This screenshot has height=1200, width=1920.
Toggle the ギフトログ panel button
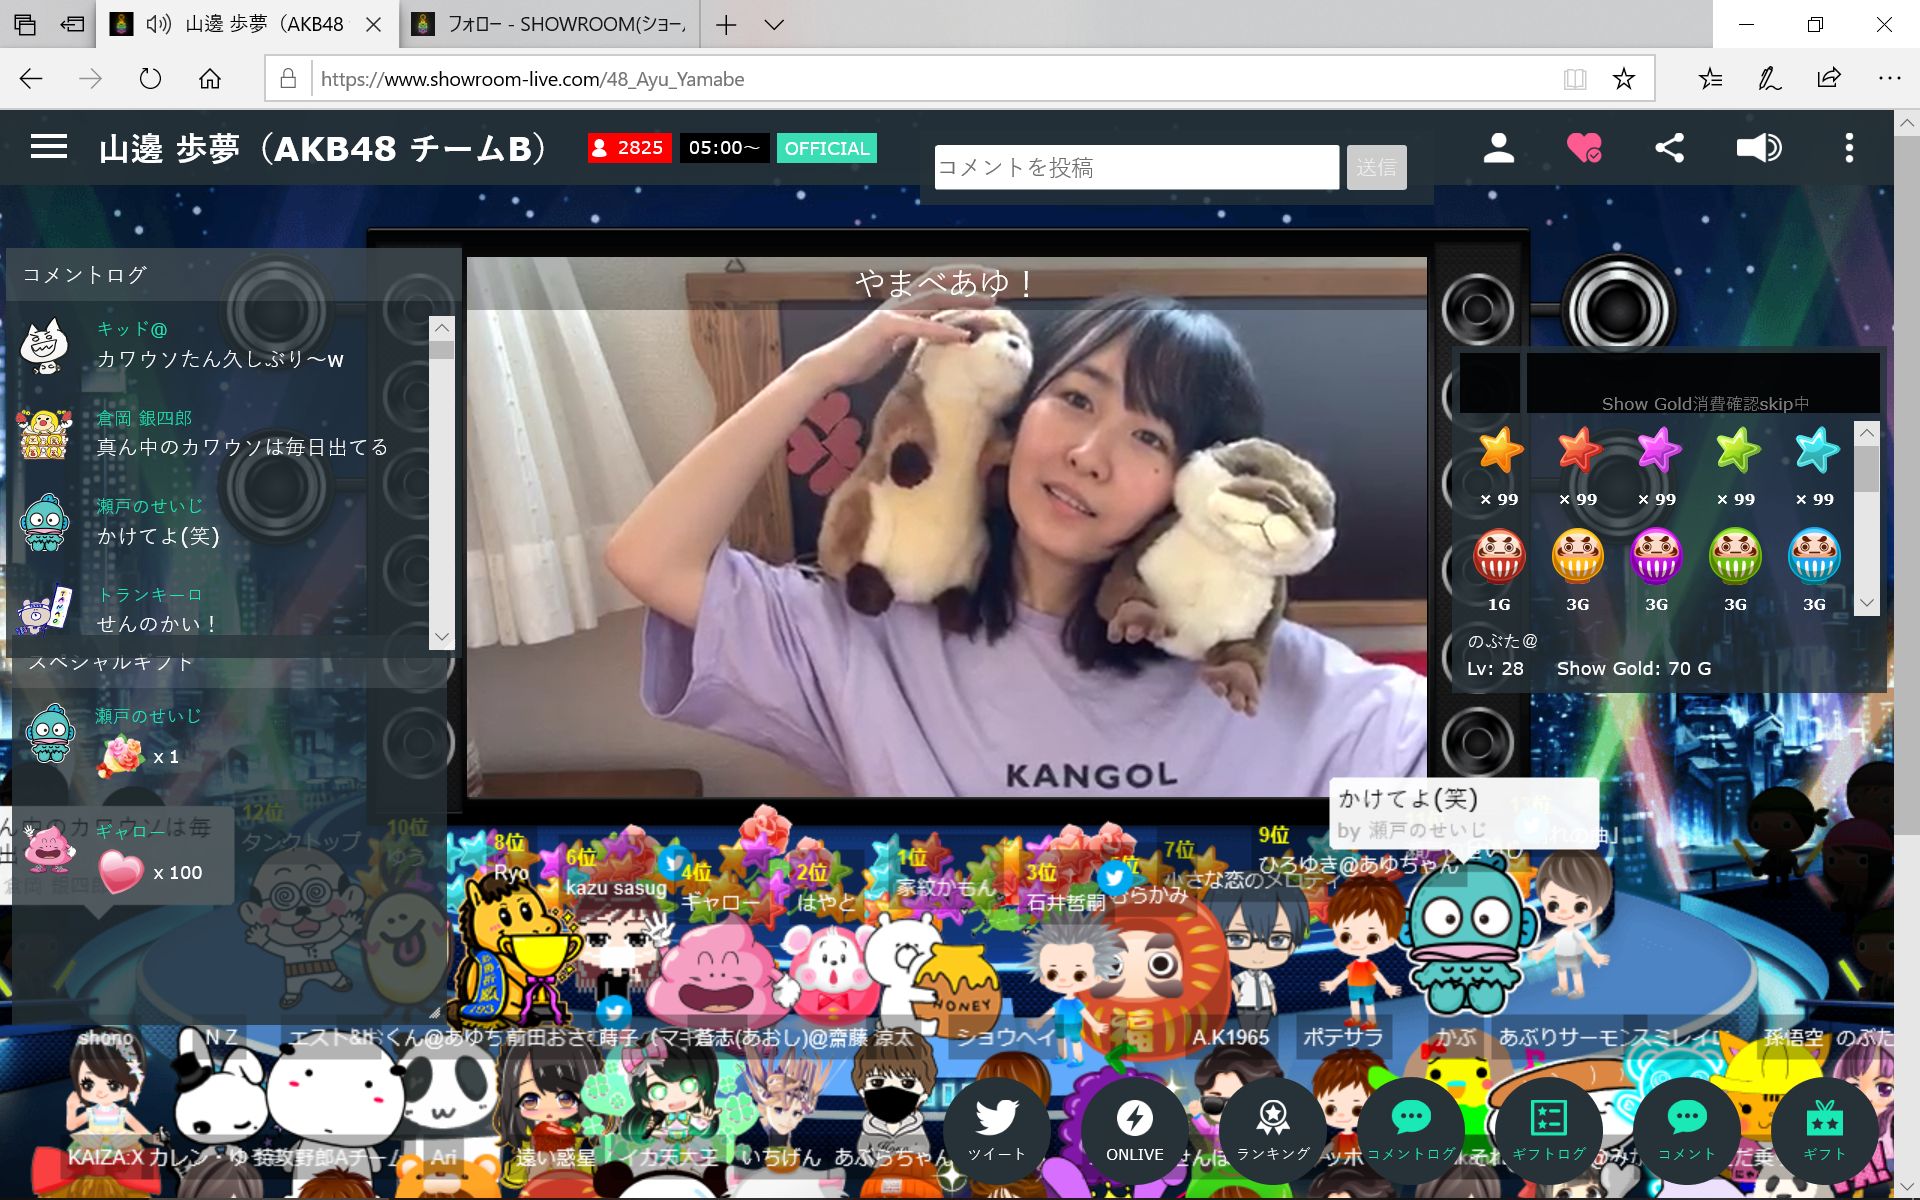(x=1549, y=1131)
